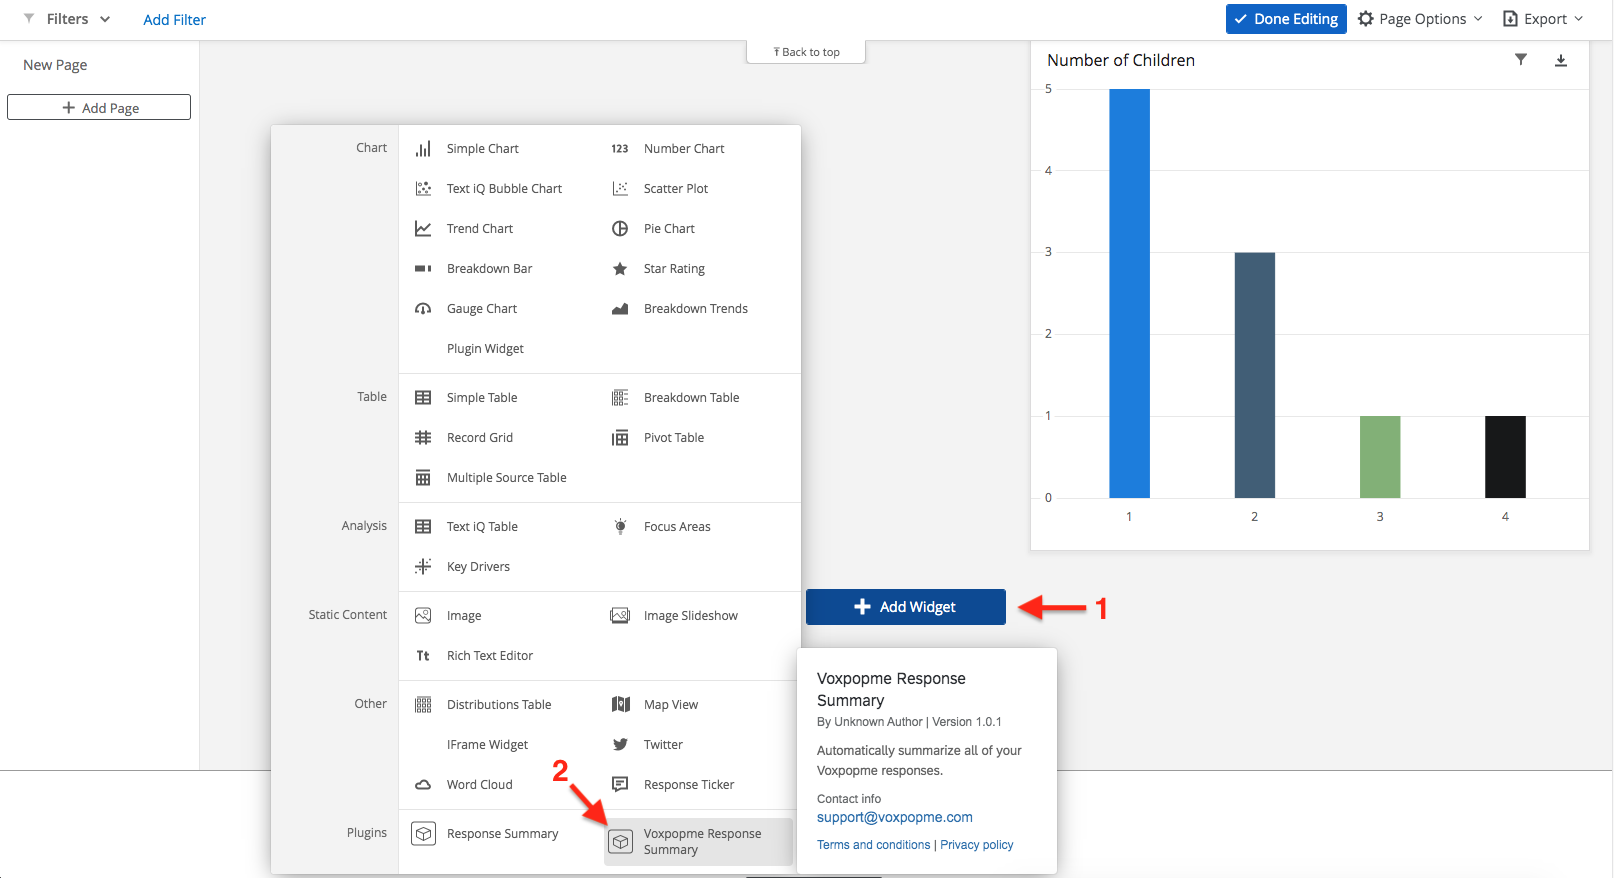Download the Number of Children chart
This screenshot has width=1614, height=878.
pos(1560,61)
